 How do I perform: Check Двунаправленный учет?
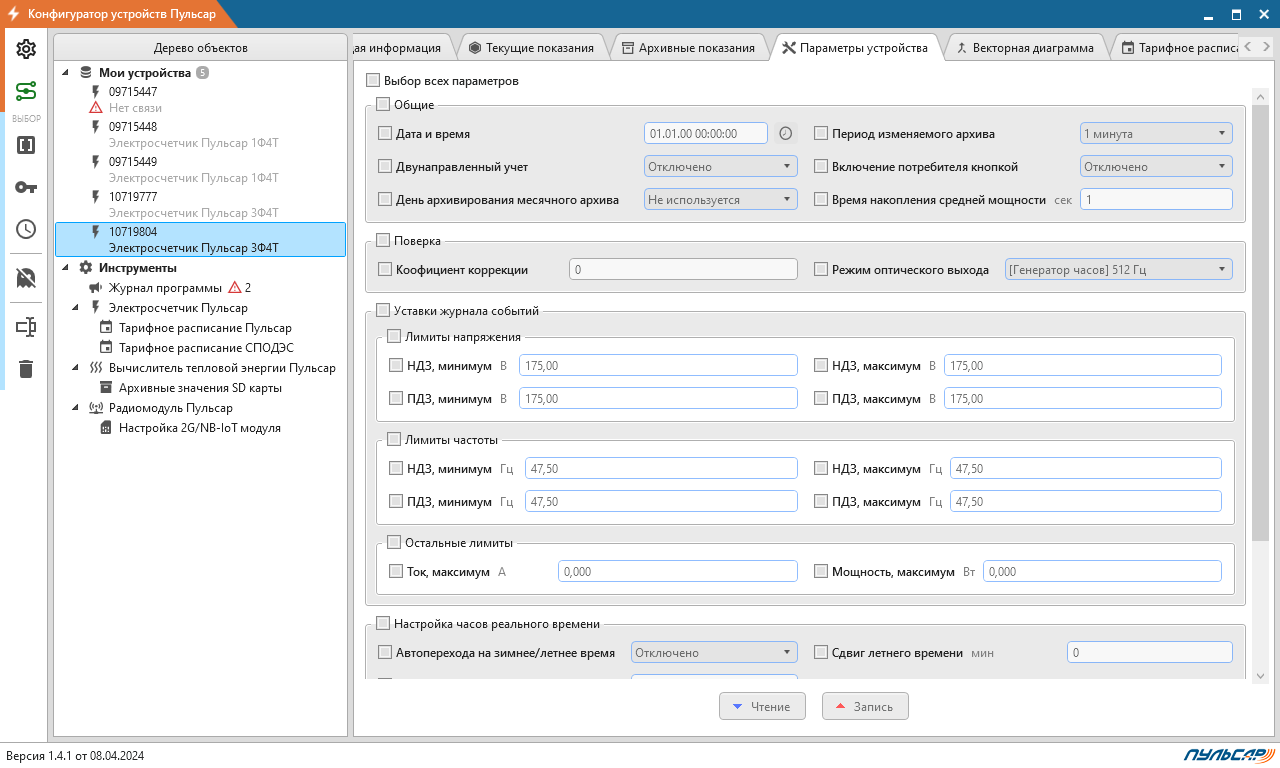coord(385,166)
